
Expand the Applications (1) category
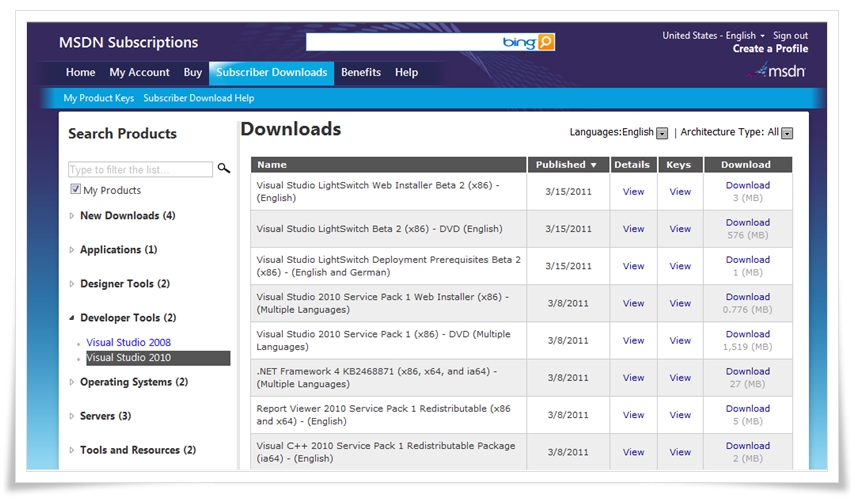coord(71,250)
